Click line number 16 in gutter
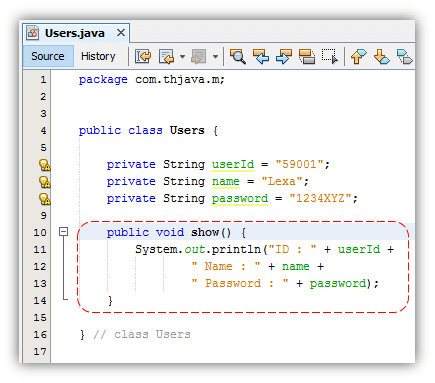 (x=40, y=335)
